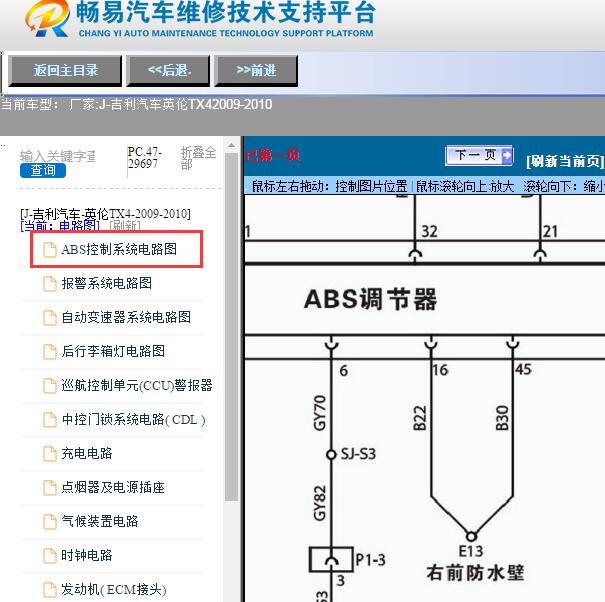
Task: Open 时钟电路 entry
Action: [x=87, y=555]
